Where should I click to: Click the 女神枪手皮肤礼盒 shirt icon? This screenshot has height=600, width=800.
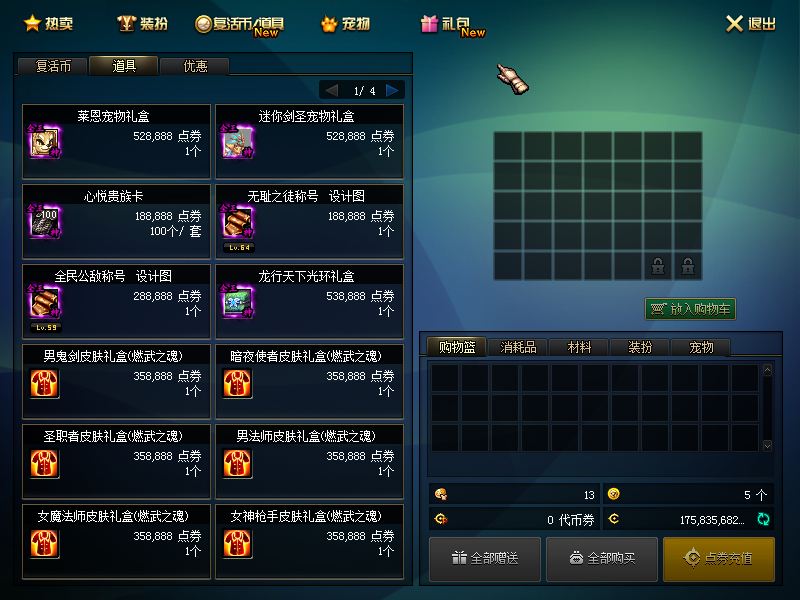(x=237, y=543)
